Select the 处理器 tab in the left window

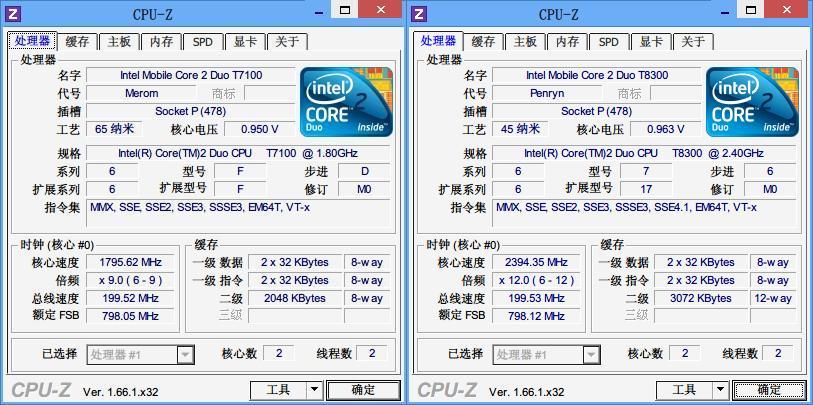tap(32, 41)
